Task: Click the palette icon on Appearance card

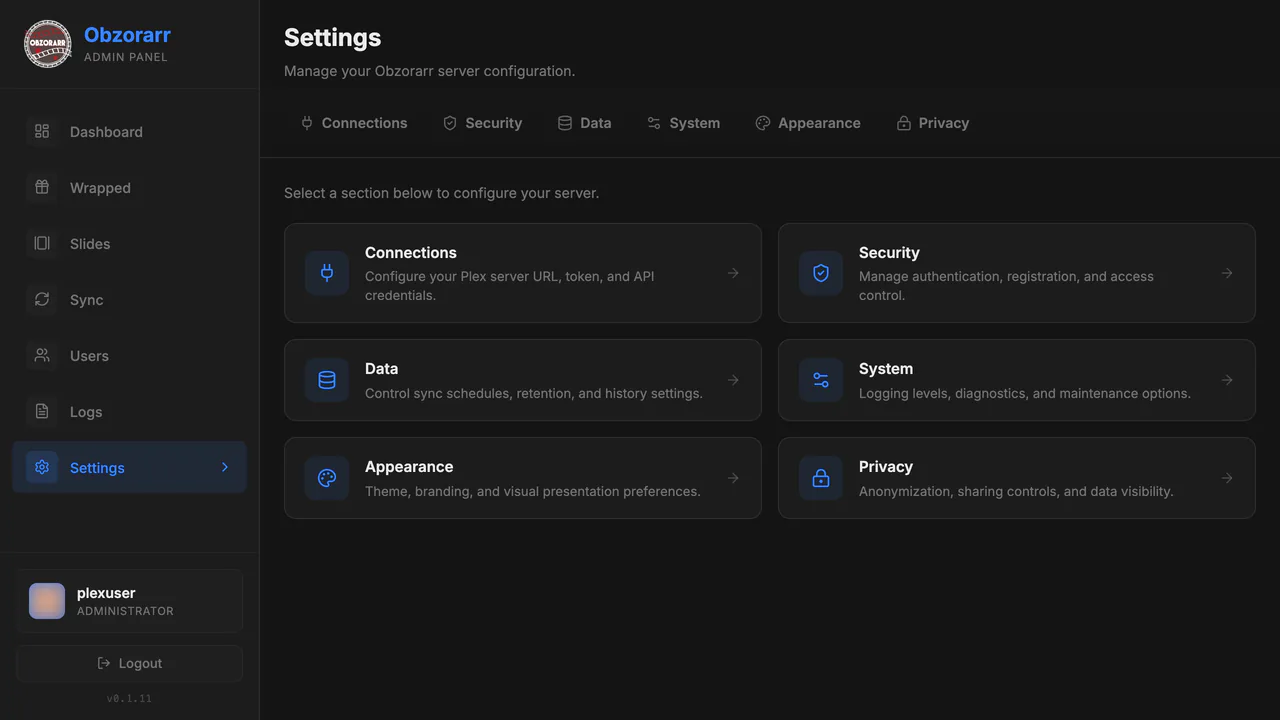Action: [327, 478]
